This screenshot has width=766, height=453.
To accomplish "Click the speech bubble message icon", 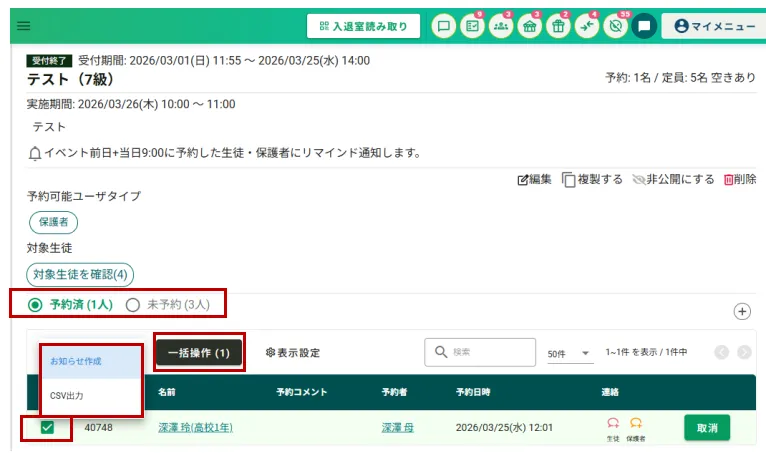I will point(443,26).
